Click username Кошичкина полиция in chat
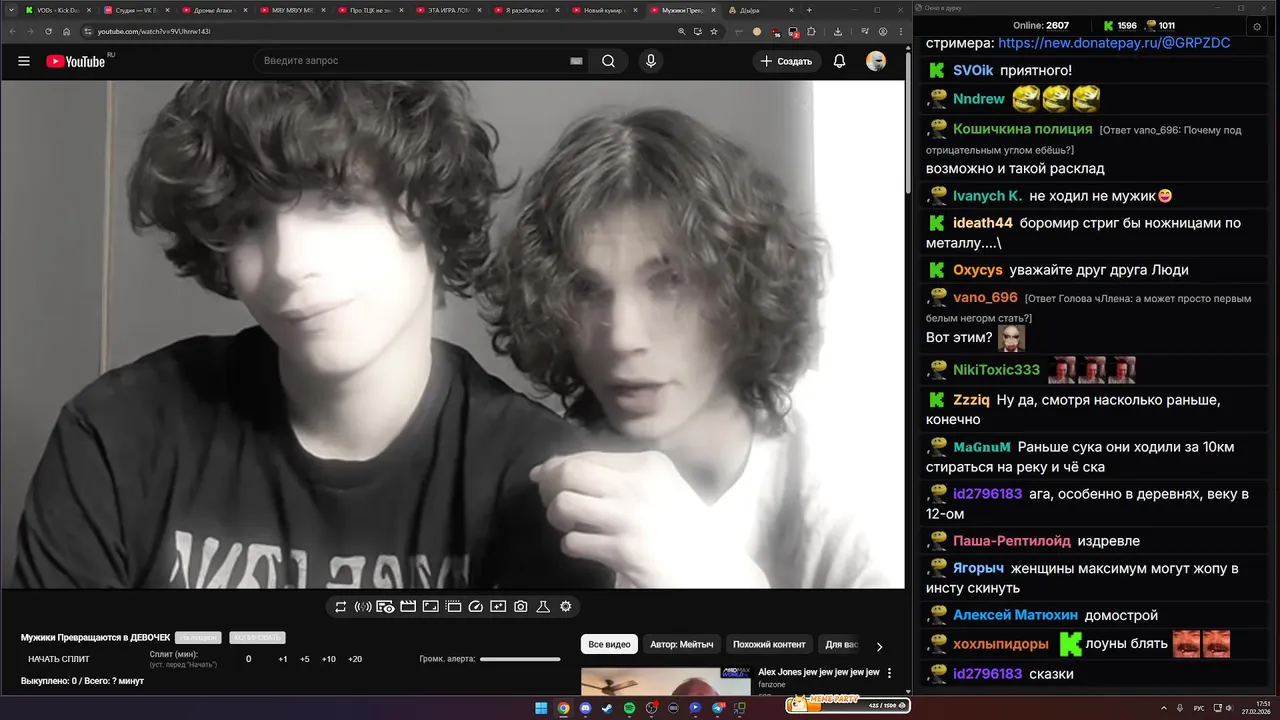Image resolution: width=1280 pixels, height=720 pixels. 1022,129
